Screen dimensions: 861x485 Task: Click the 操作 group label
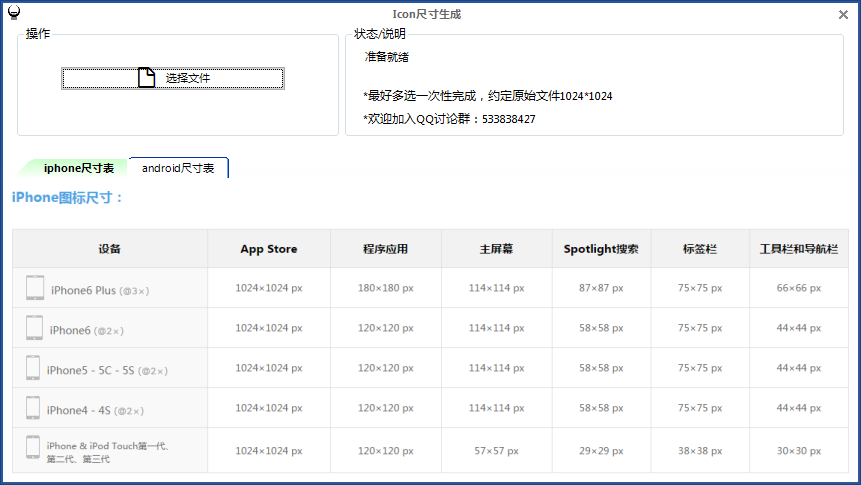(38, 34)
